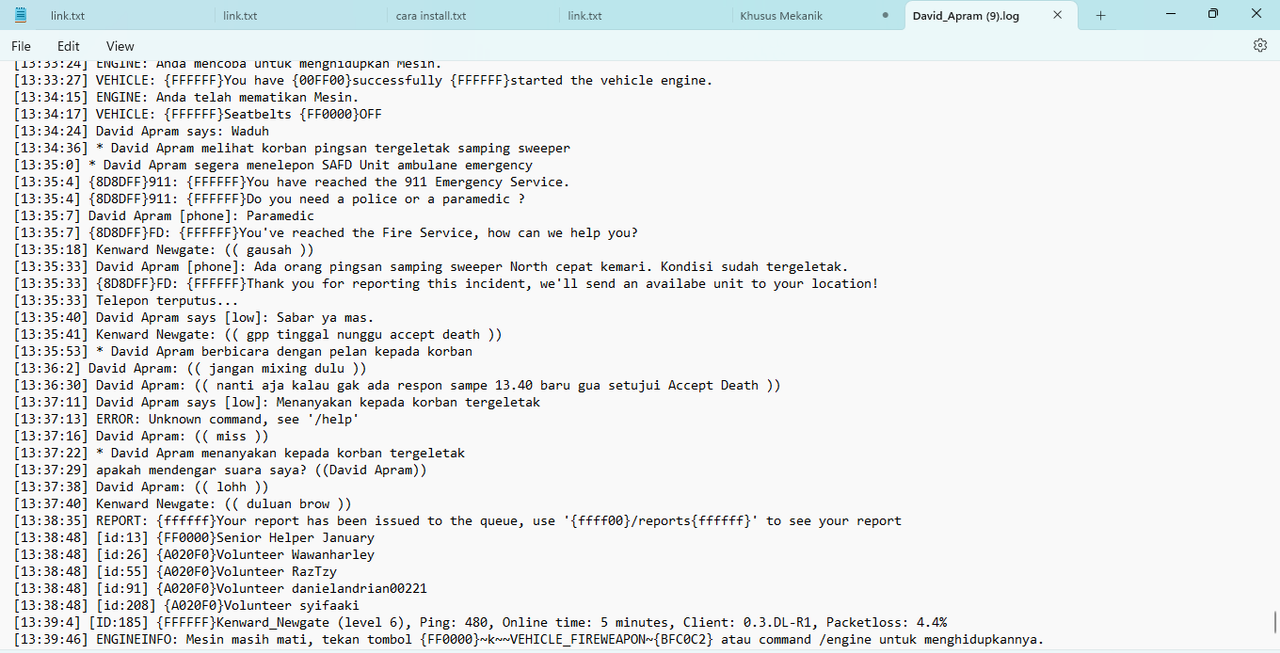This screenshot has height=653, width=1280.
Task: Close the Notepad window
Action: click(x=1257, y=14)
